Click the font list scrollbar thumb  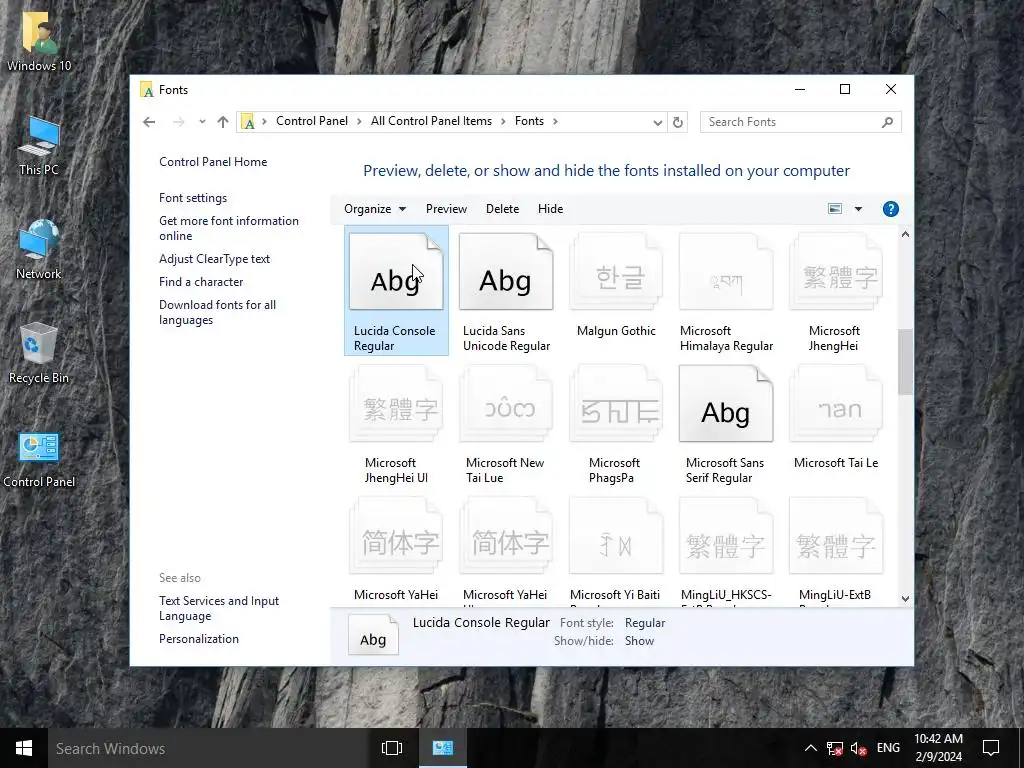[x=905, y=362]
